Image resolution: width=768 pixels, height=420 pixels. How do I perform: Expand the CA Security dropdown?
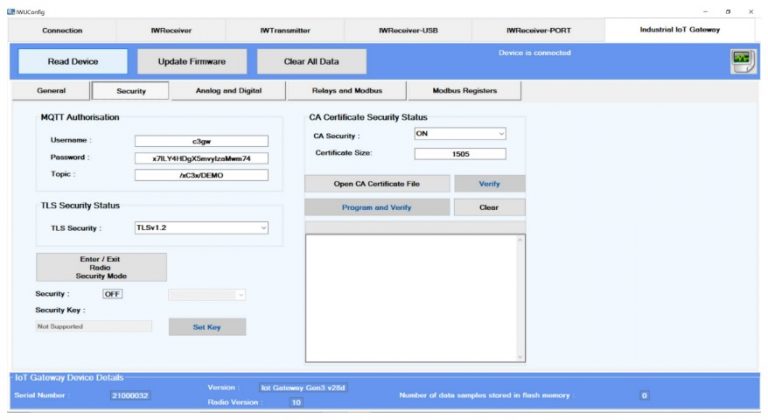pos(460,134)
